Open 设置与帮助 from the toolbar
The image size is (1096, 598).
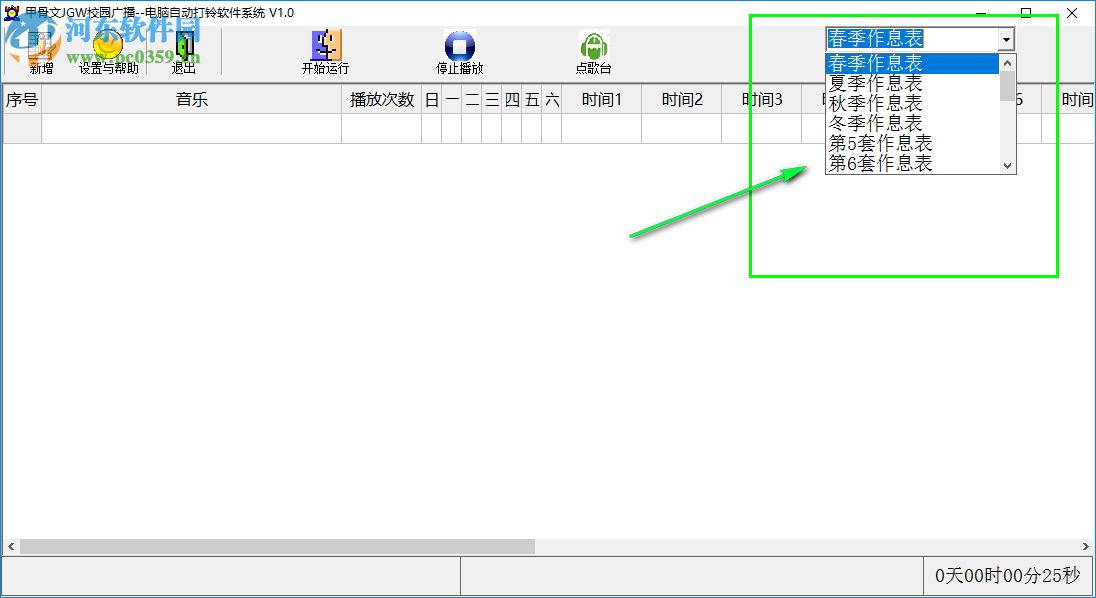coord(108,52)
